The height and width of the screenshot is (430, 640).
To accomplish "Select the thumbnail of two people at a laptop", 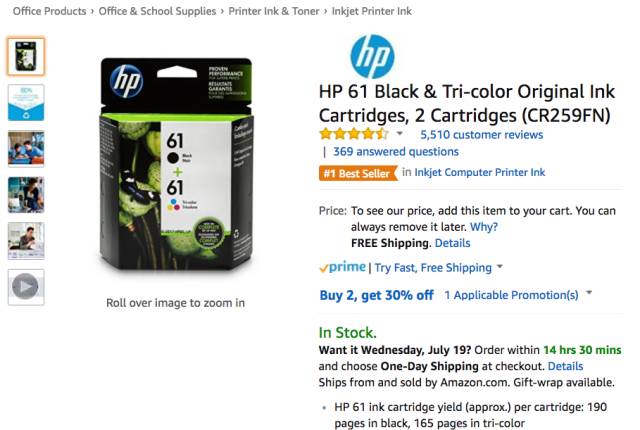I will (26, 149).
